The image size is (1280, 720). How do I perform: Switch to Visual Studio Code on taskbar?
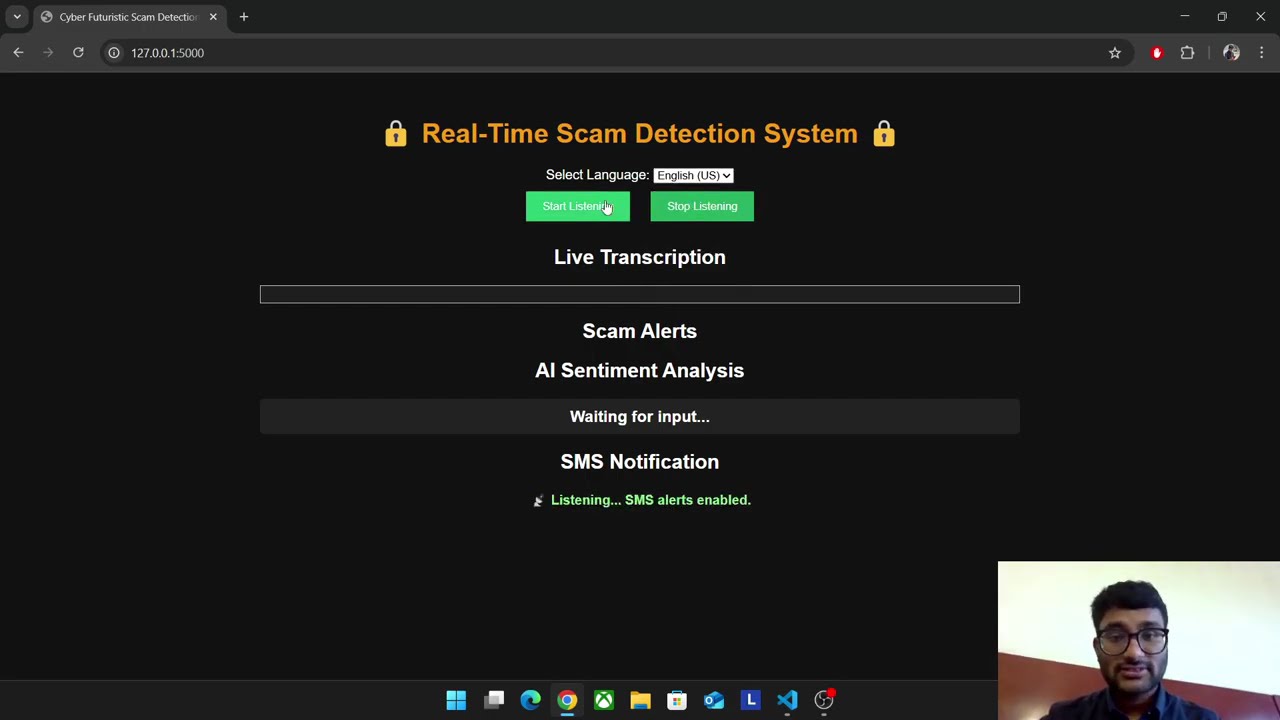click(x=787, y=700)
